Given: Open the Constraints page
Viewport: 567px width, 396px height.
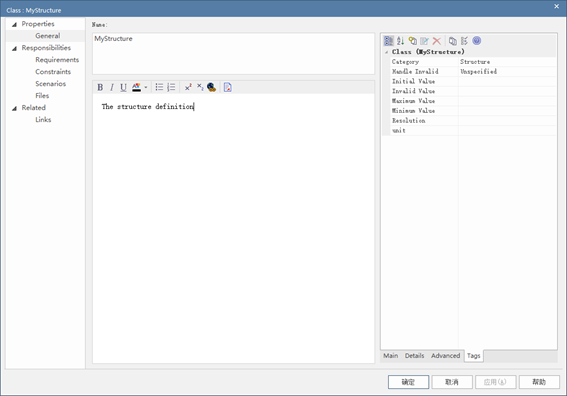Looking at the screenshot, I should click(53, 72).
